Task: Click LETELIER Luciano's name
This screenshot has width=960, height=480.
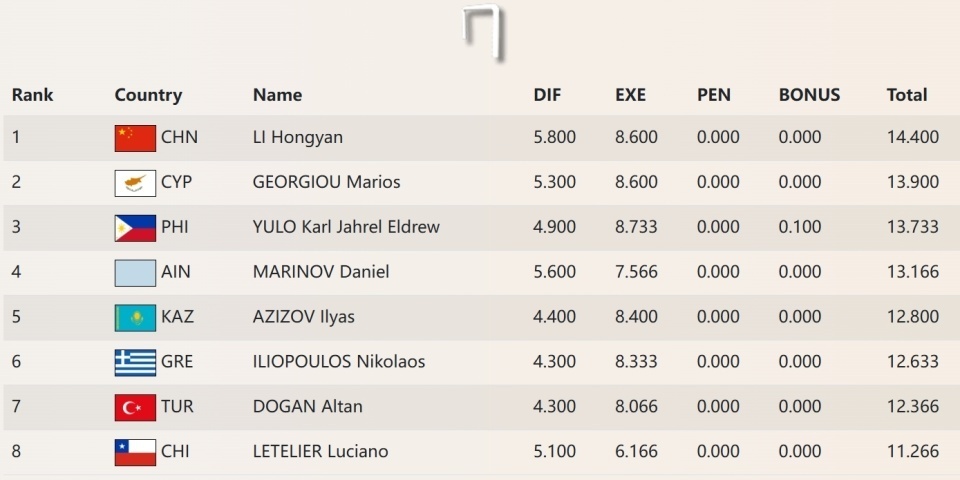Action: point(320,452)
